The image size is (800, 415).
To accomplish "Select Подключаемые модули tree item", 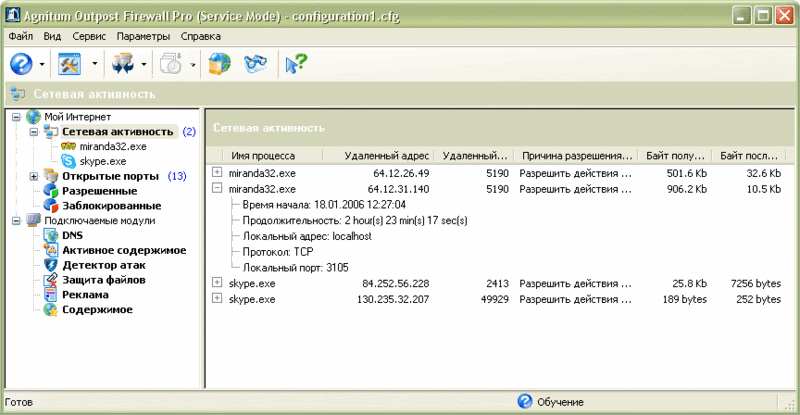I will pyautogui.click(x=99, y=221).
